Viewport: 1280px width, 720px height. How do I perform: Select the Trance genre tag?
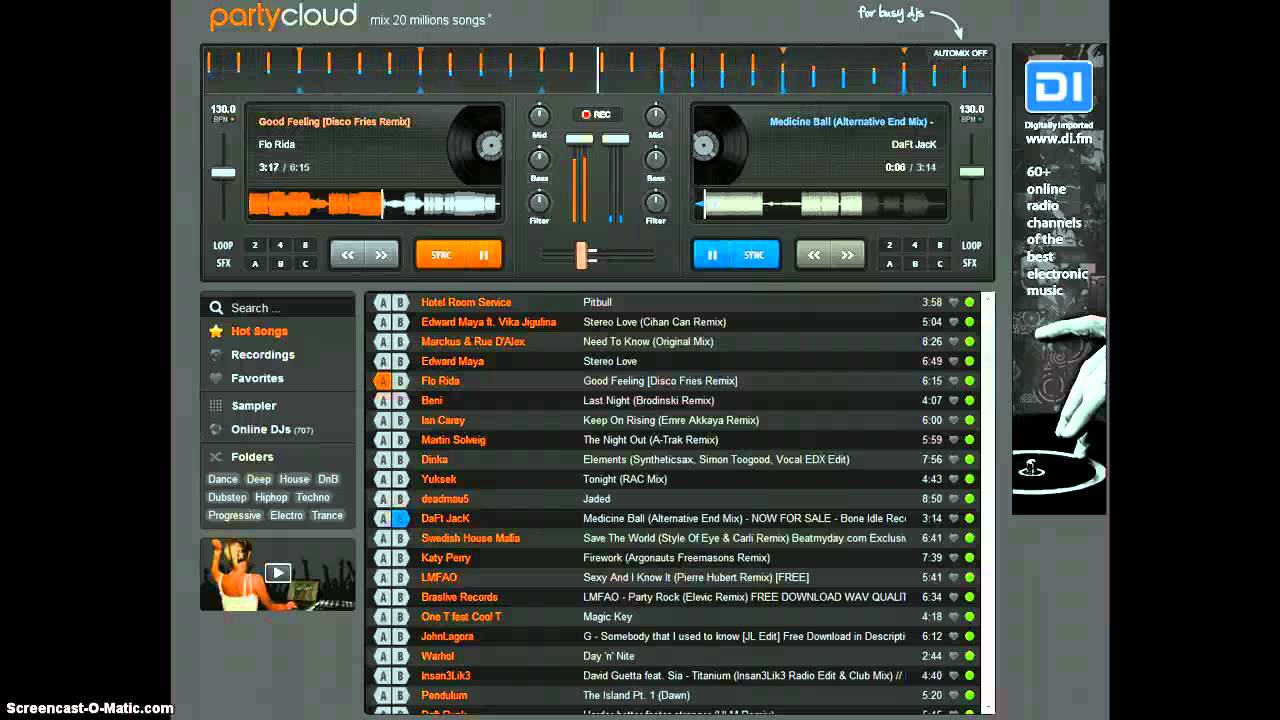[x=327, y=515]
